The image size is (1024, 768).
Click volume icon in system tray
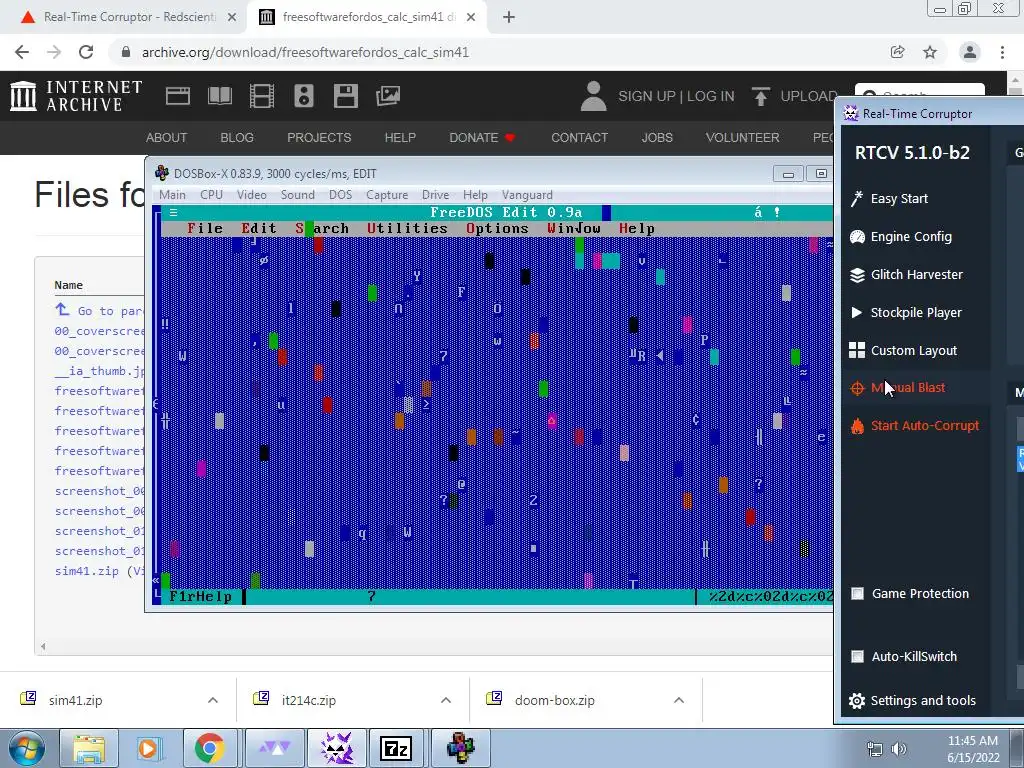[x=899, y=748]
